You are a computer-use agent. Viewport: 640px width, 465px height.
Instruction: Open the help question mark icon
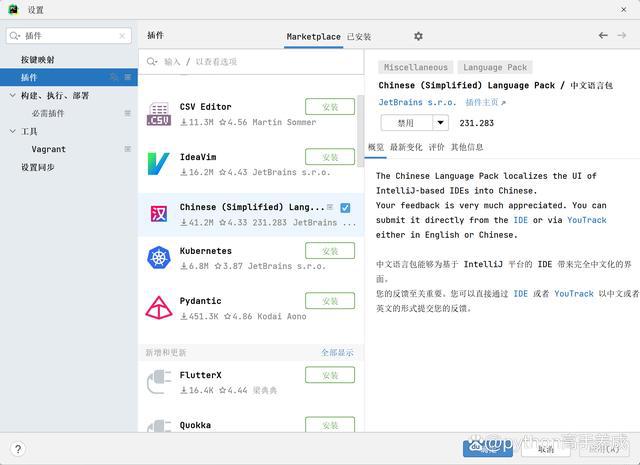(17, 449)
